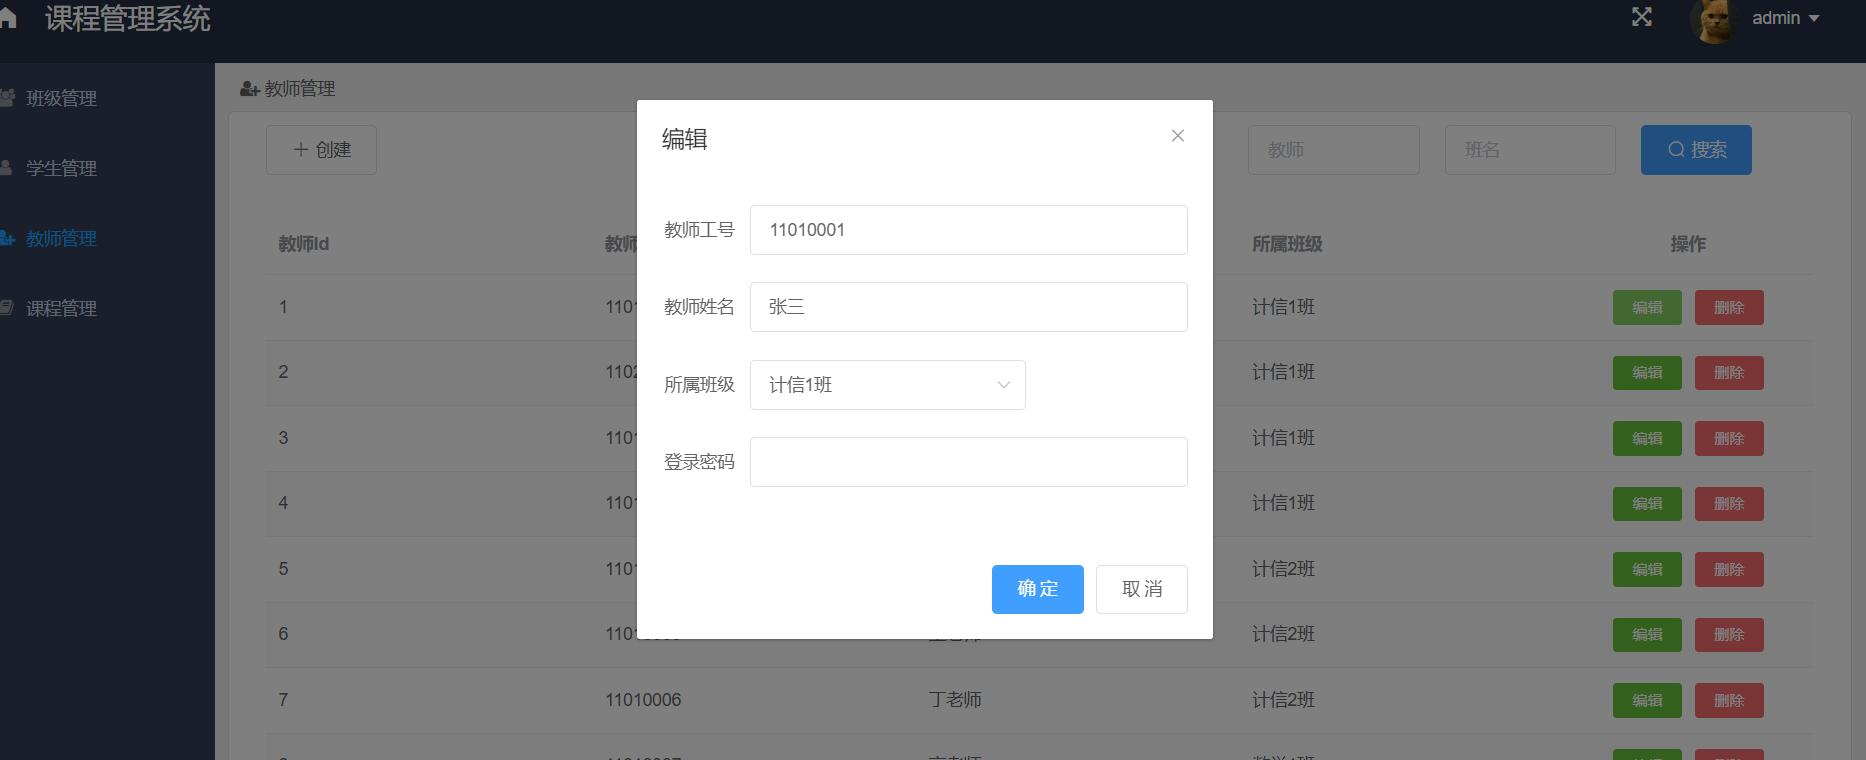Viewport: 1866px width, 760px height.
Task: Click the 教师 search input
Action: 1334,150
